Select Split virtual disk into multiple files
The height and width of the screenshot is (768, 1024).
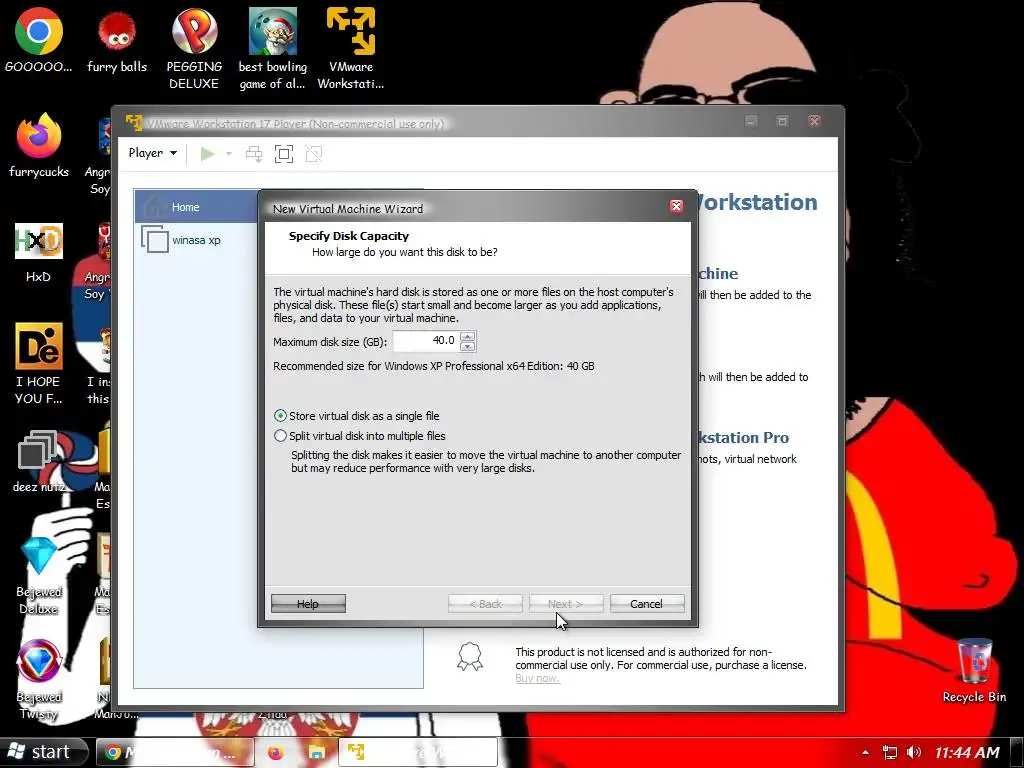pyautogui.click(x=360, y=436)
